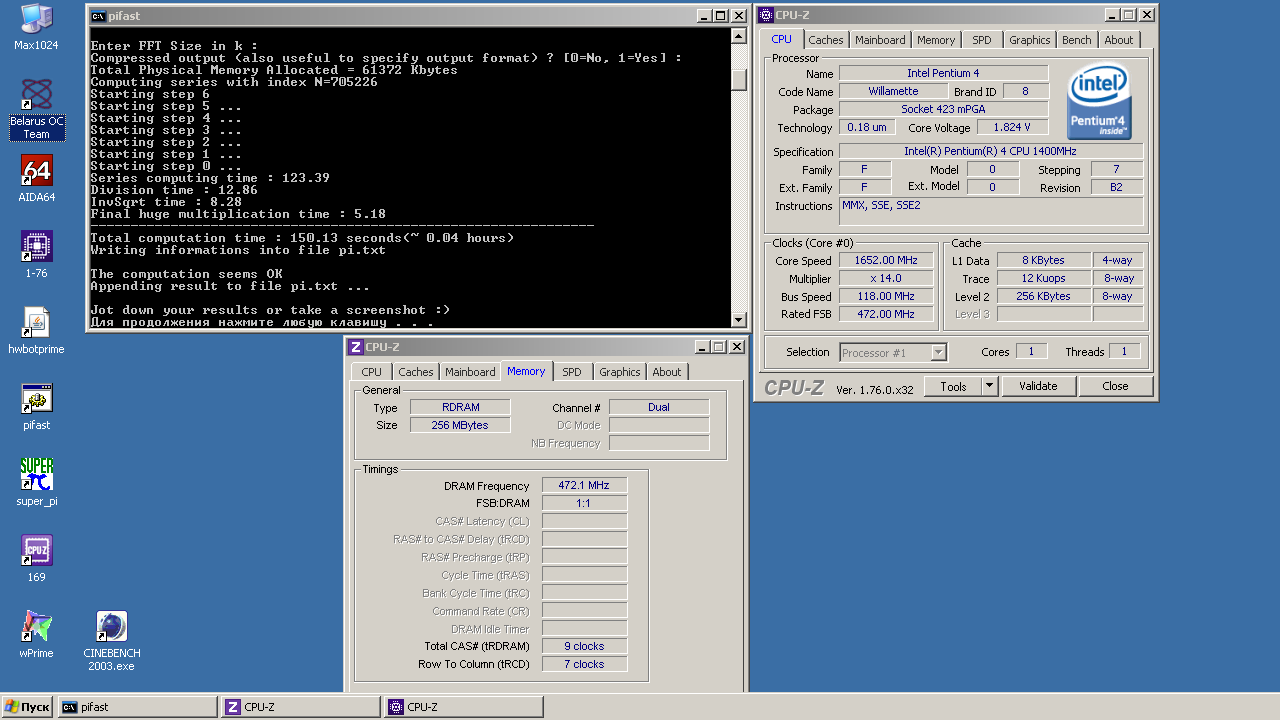Activate the first CPU-Z taskbar button
The width and height of the screenshot is (1280, 720).
[301, 707]
